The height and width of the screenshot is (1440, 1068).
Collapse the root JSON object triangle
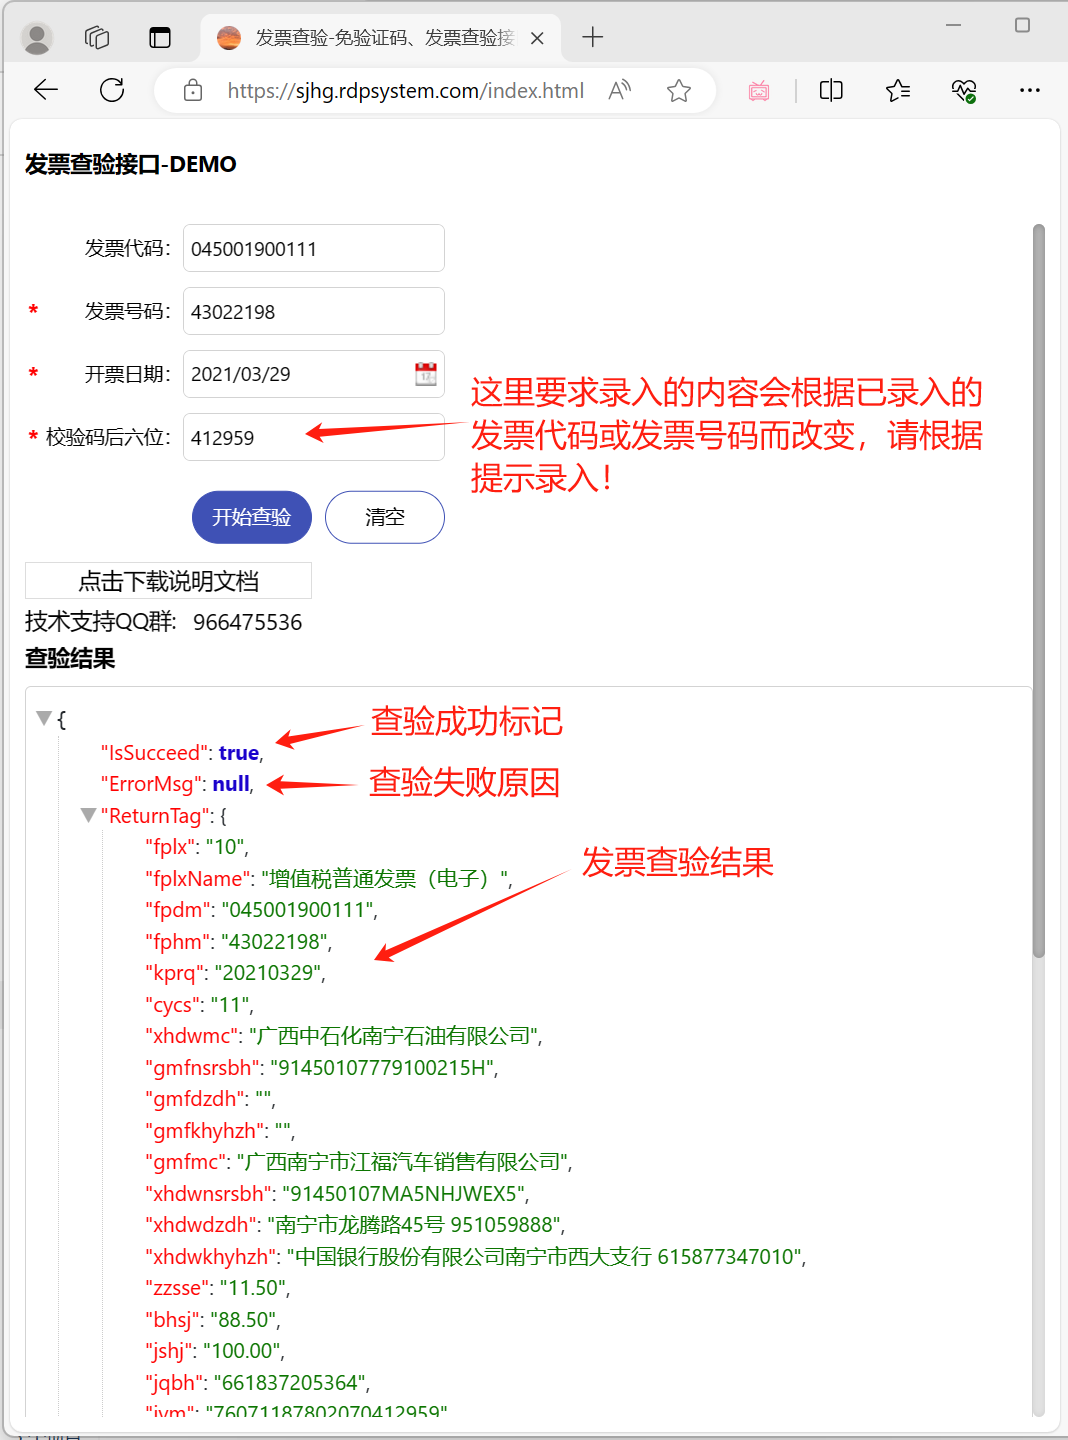(x=43, y=718)
